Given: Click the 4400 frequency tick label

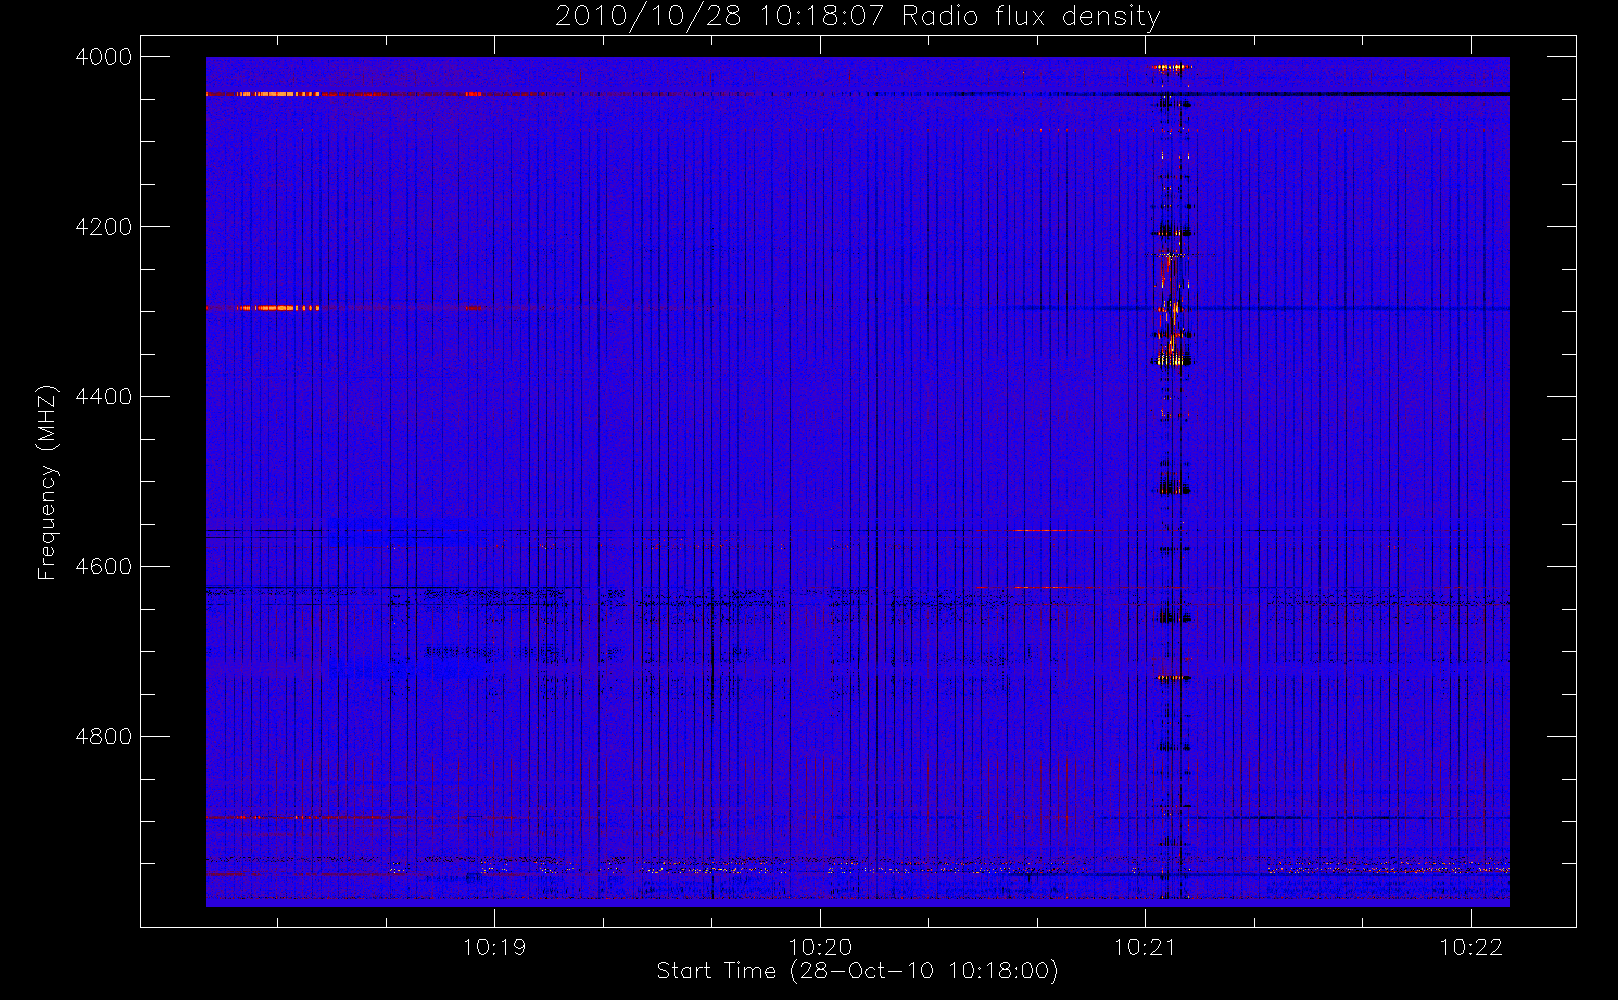Looking at the screenshot, I should 104,397.
